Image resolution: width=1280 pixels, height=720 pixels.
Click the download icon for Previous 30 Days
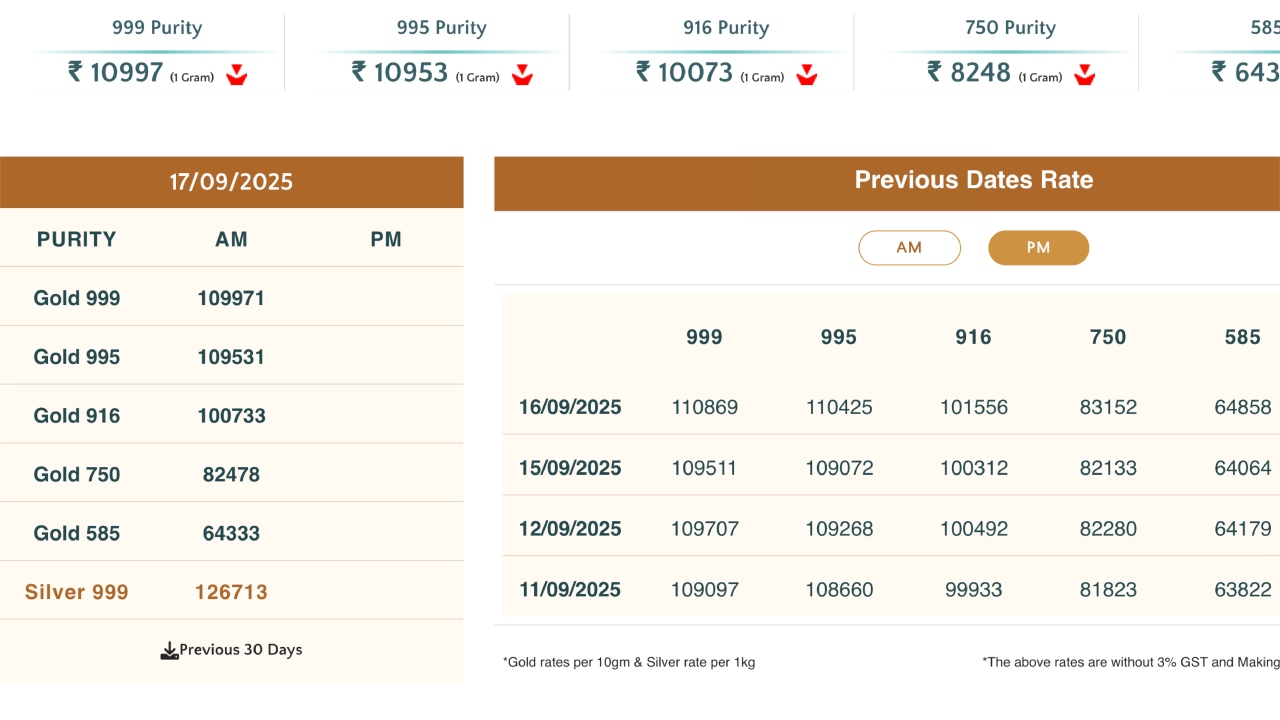pyautogui.click(x=169, y=651)
